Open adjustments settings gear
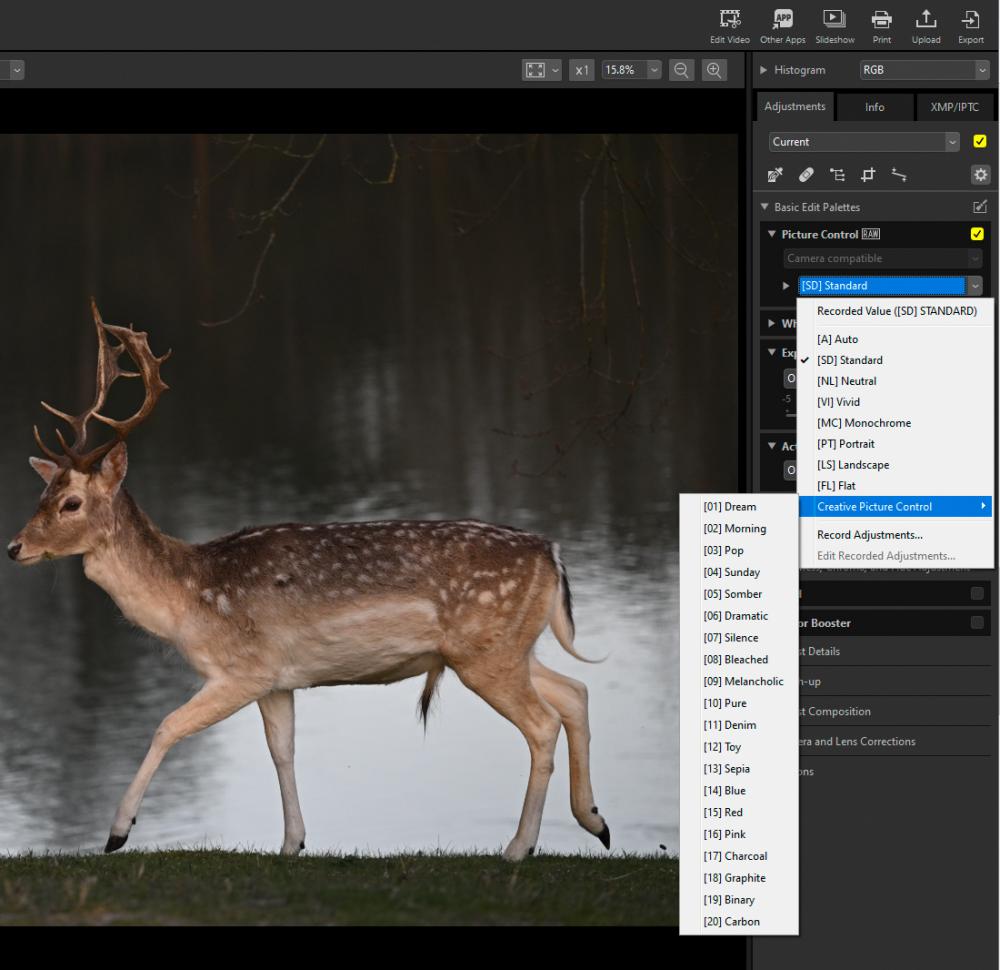Image resolution: width=1000 pixels, height=970 pixels. (980, 175)
